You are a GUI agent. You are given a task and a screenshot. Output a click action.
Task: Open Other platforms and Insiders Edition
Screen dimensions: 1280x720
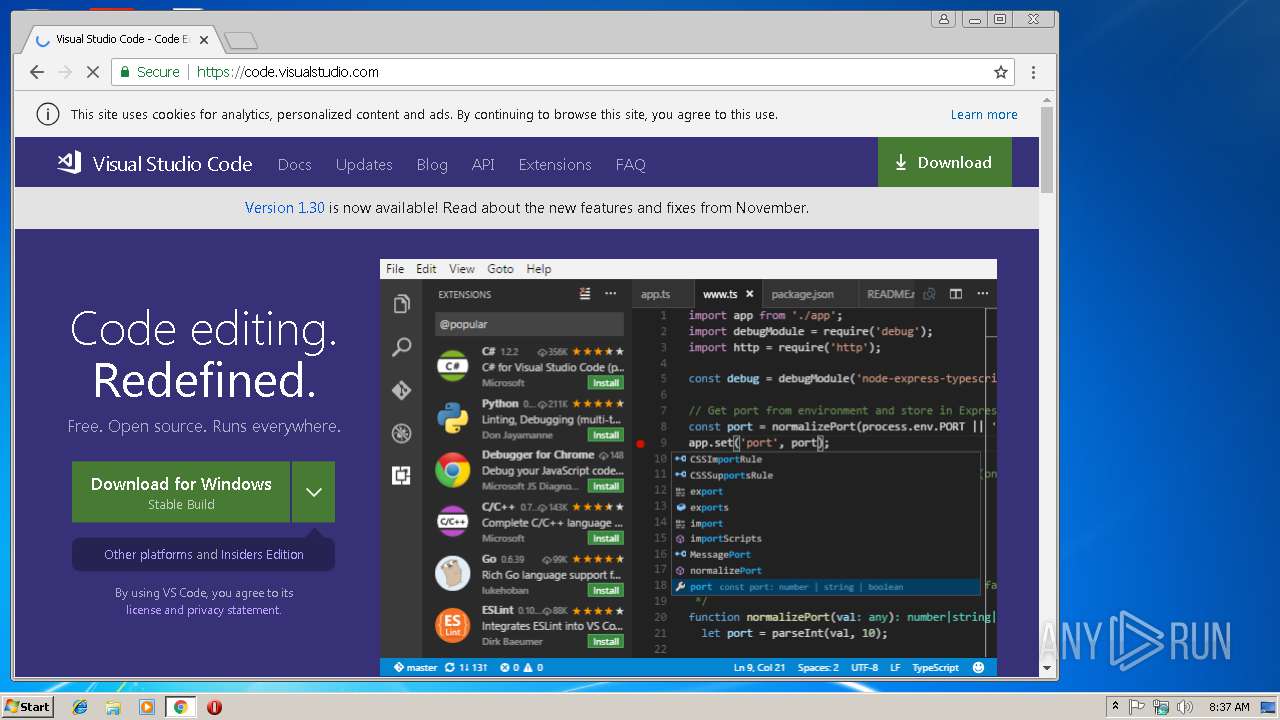204,554
